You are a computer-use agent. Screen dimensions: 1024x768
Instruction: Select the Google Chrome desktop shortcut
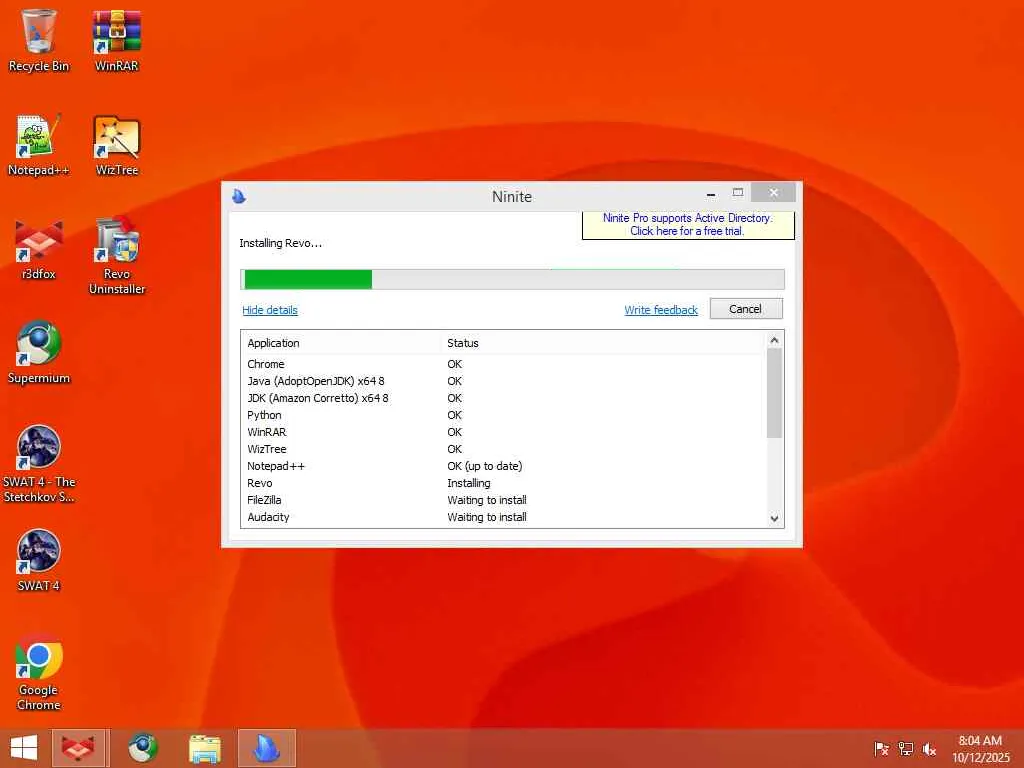coord(39,673)
